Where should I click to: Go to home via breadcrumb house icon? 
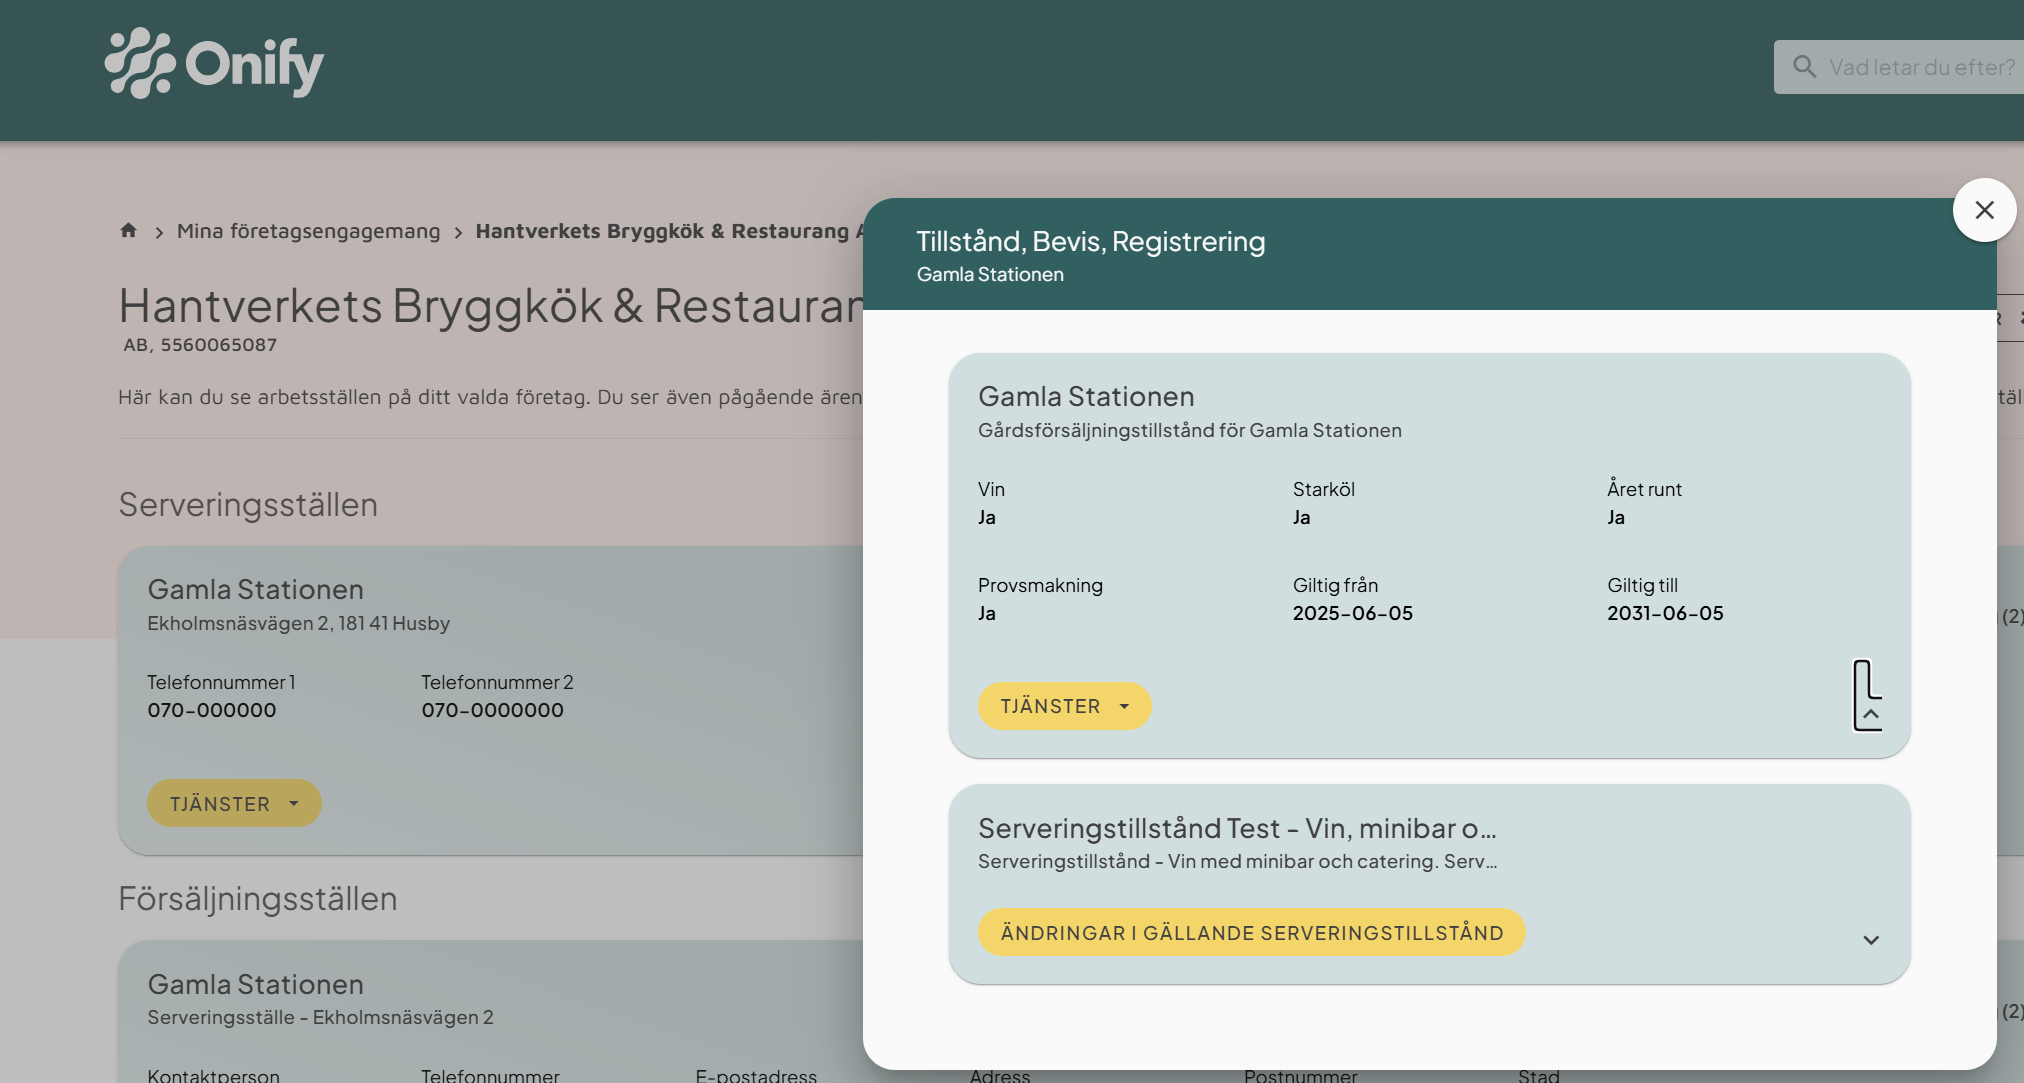[128, 231]
